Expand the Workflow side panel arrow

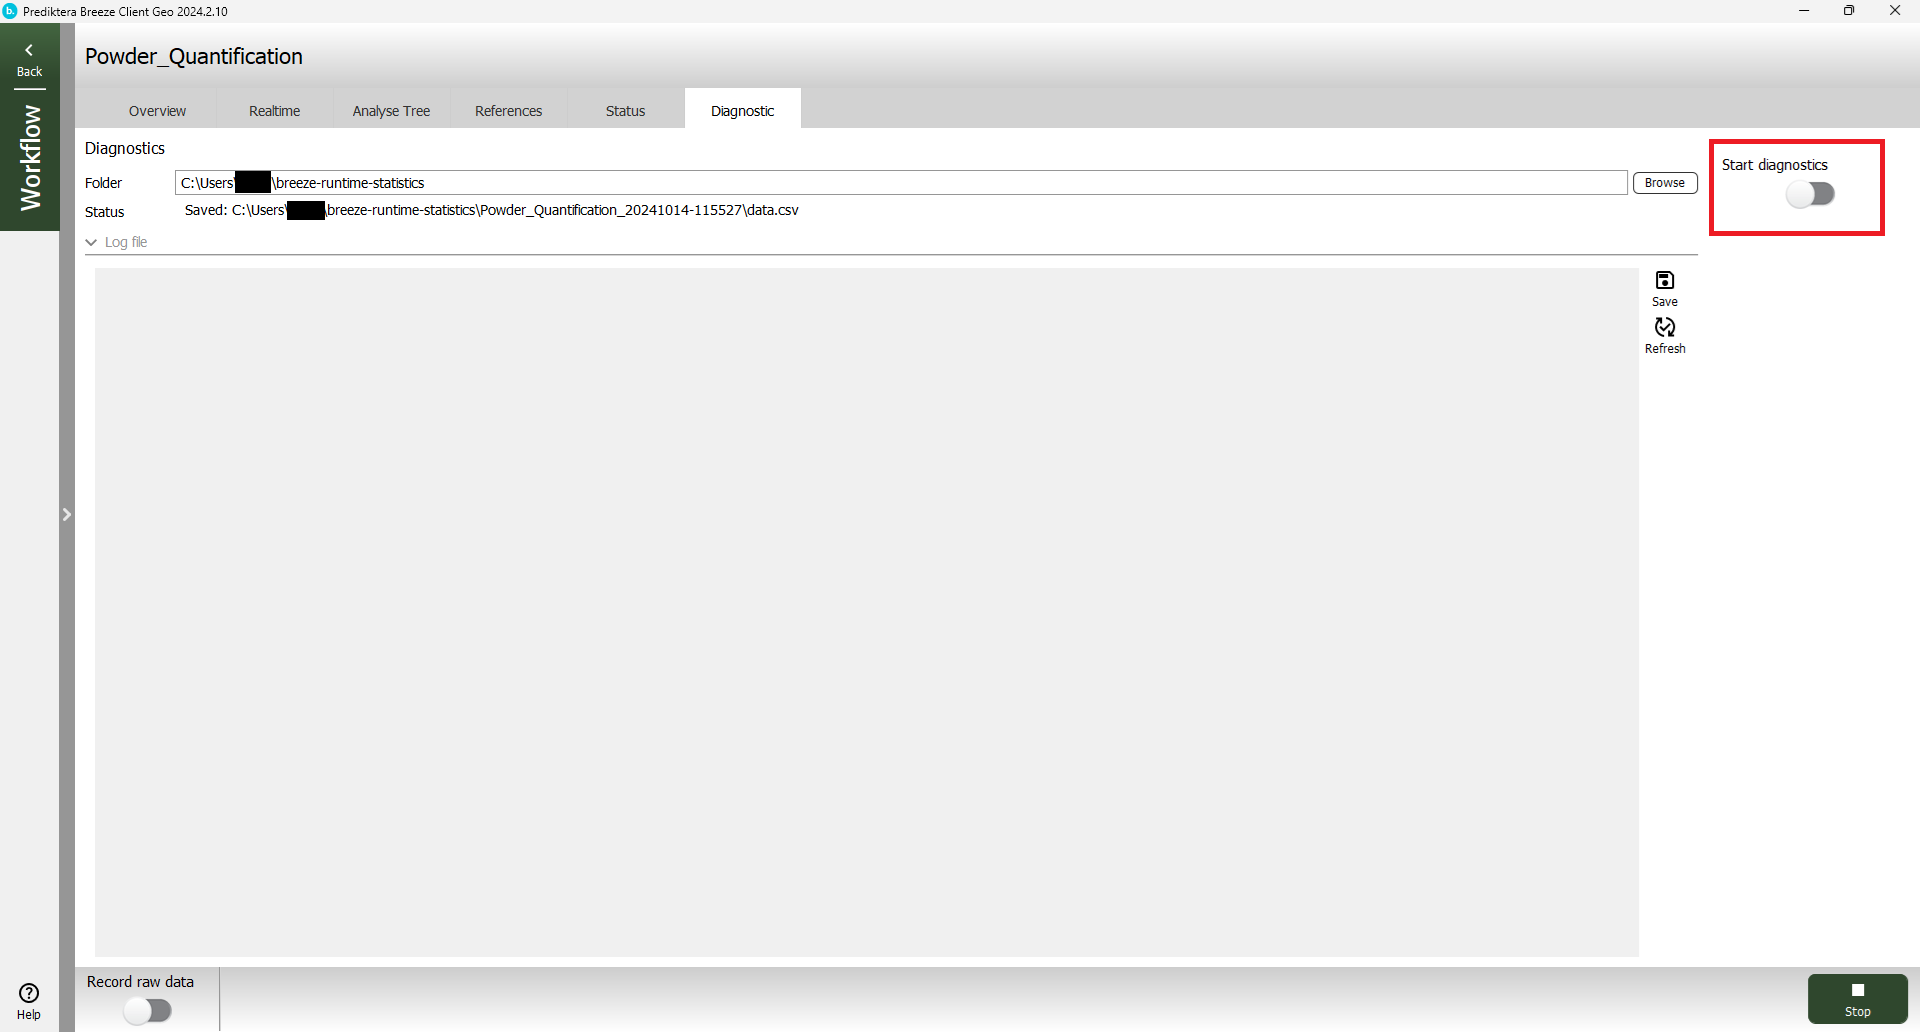pyautogui.click(x=67, y=514)
